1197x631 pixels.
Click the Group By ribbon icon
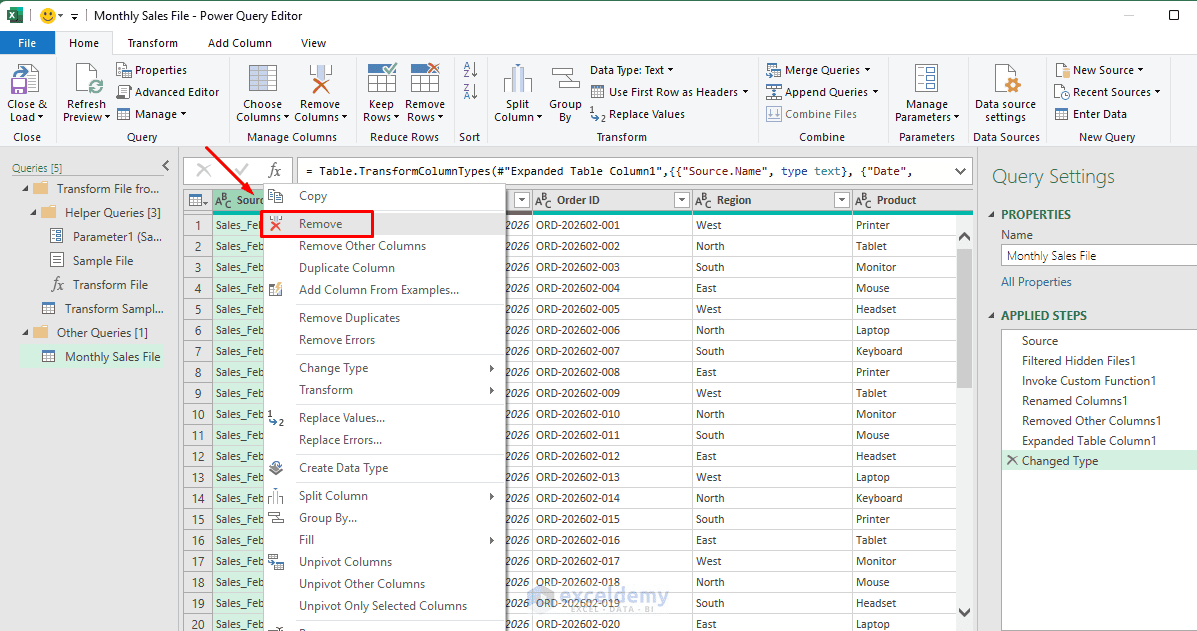[566, 80]
